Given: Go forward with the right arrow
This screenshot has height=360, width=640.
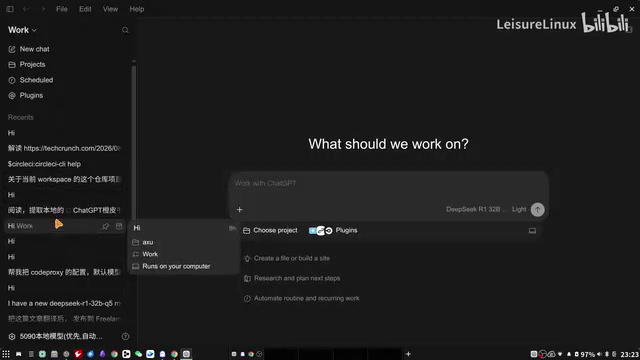Looking at the screenshot, I should (43, 9).
